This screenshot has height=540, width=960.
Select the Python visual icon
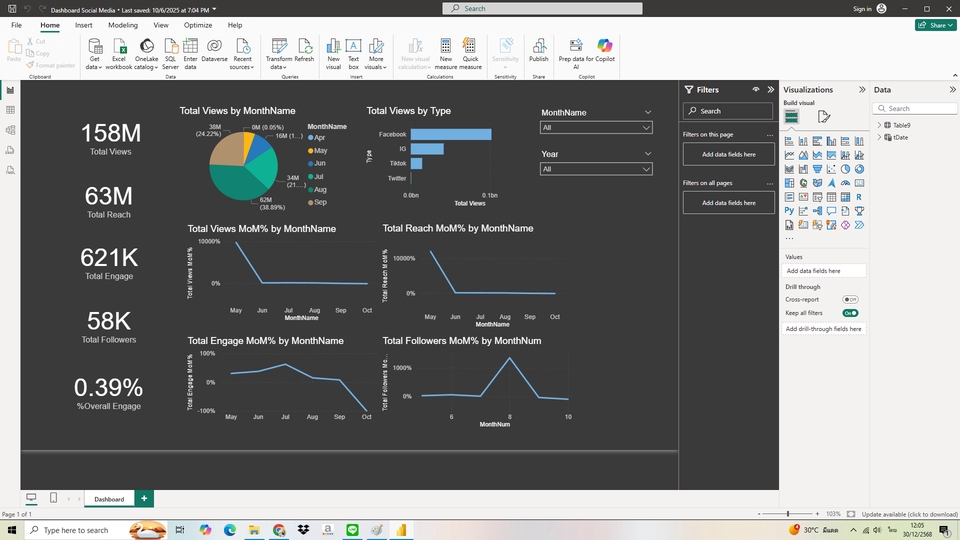coord(790,211)
